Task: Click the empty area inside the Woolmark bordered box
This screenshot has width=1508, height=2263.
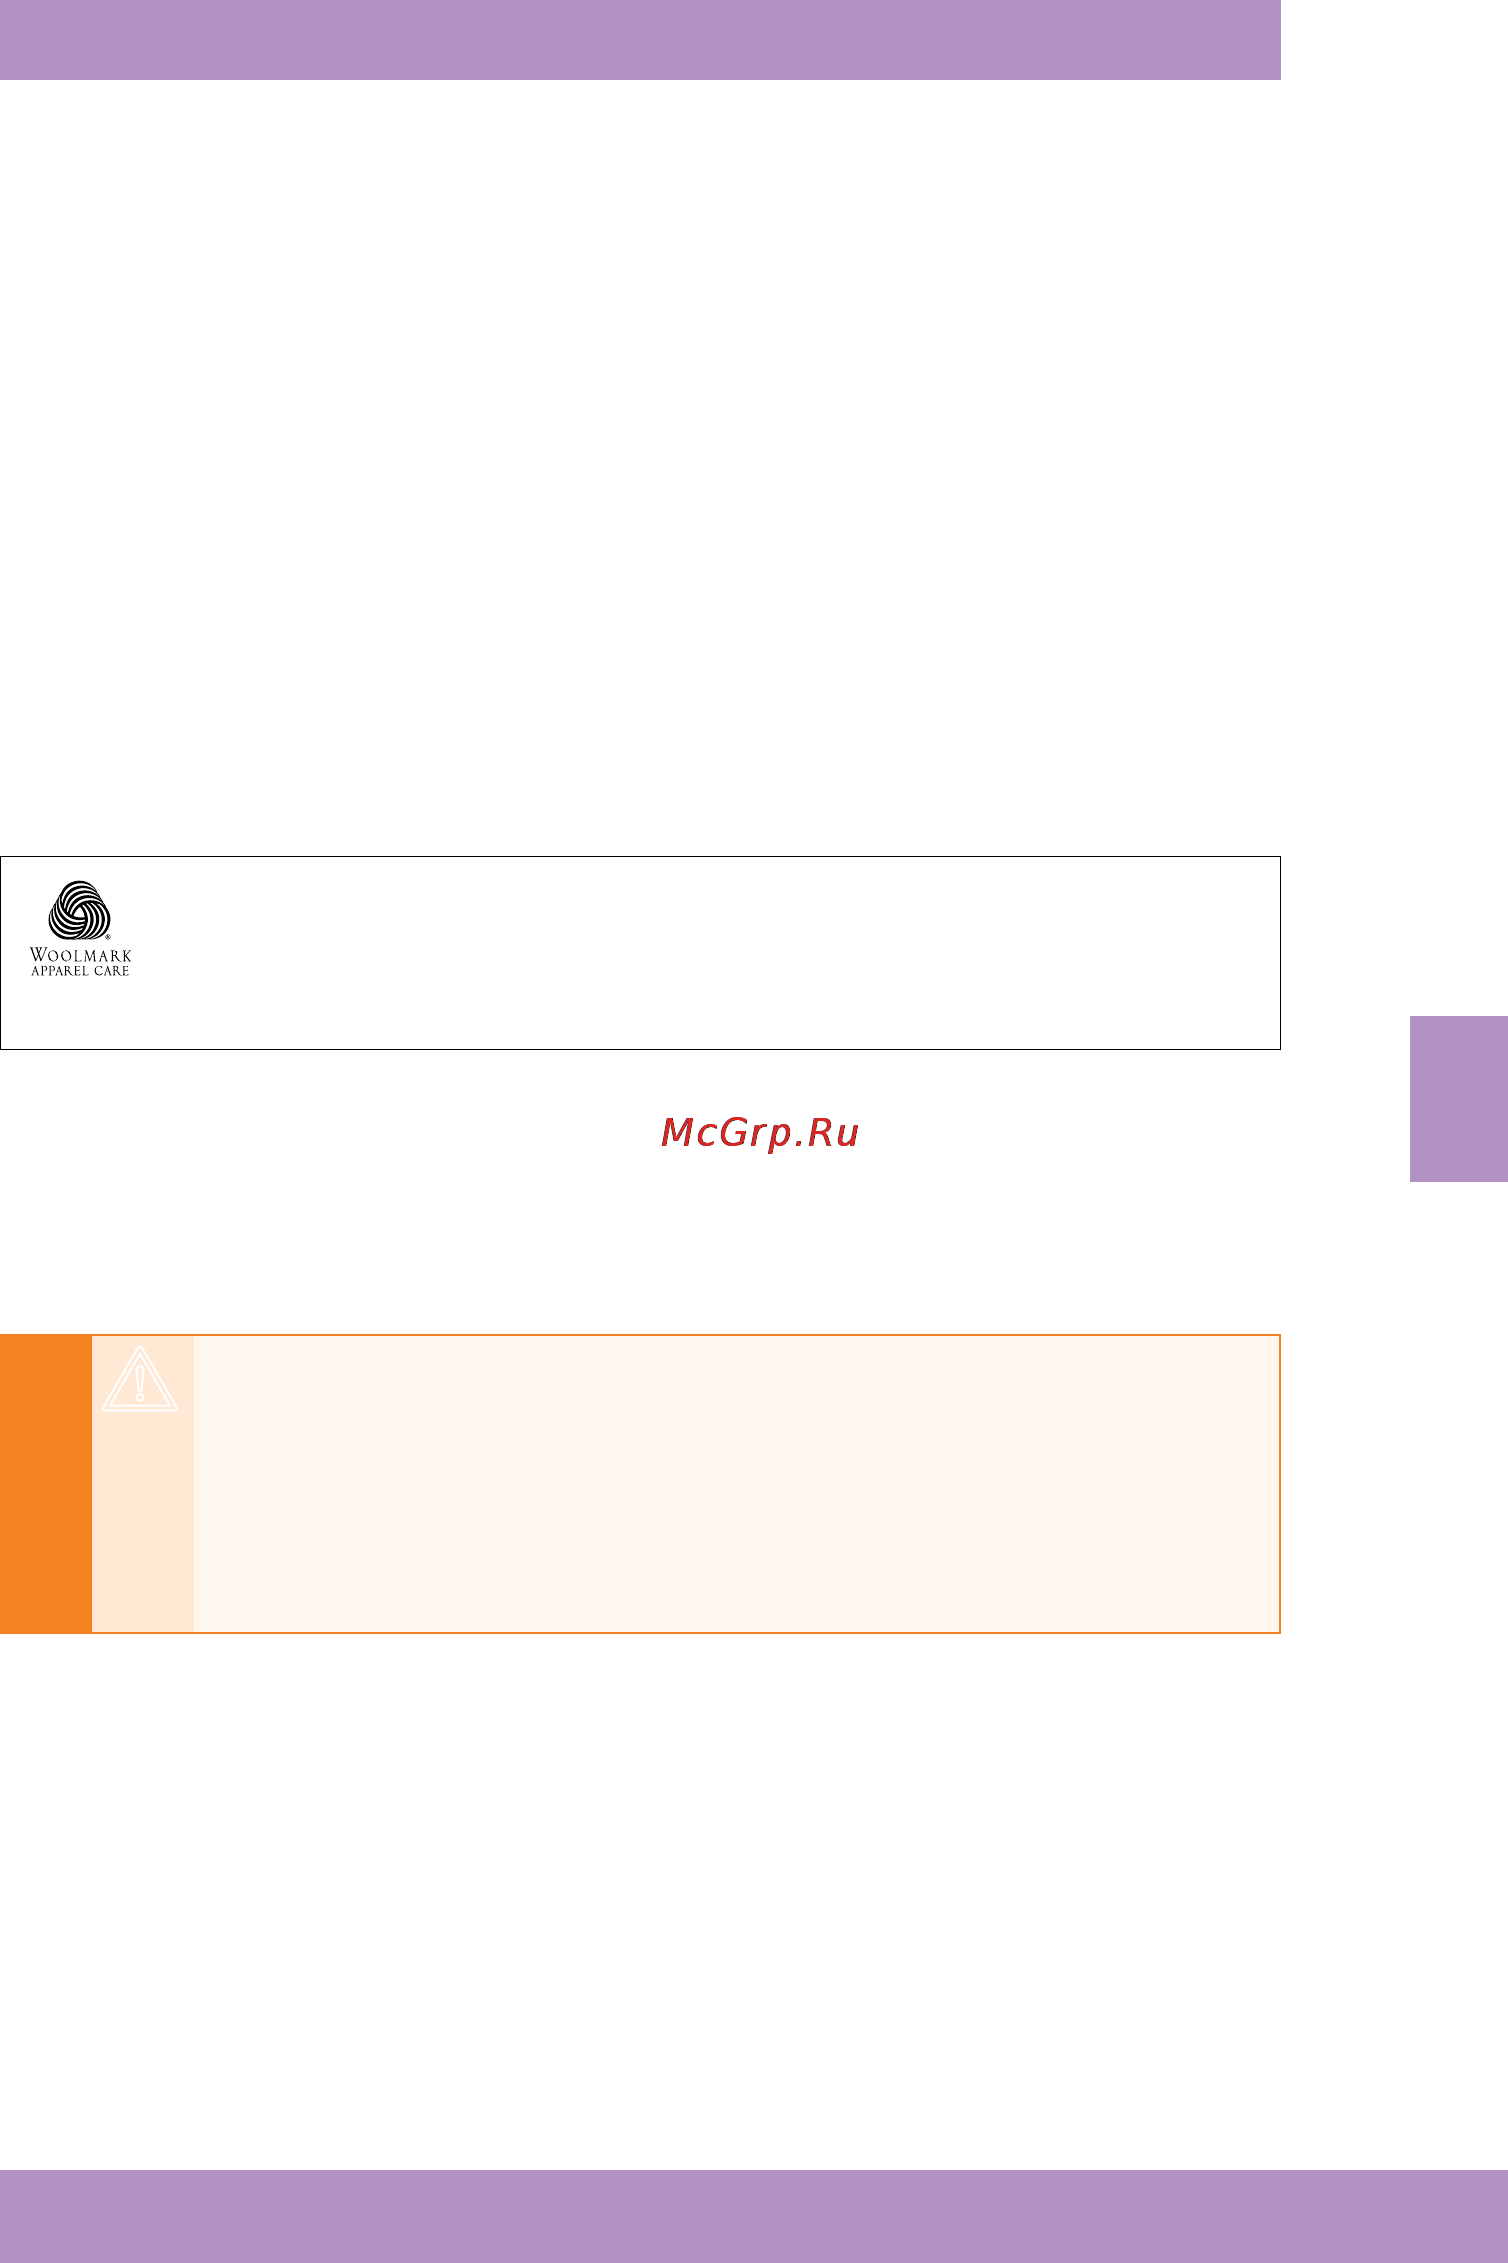Action: (700, 953)
